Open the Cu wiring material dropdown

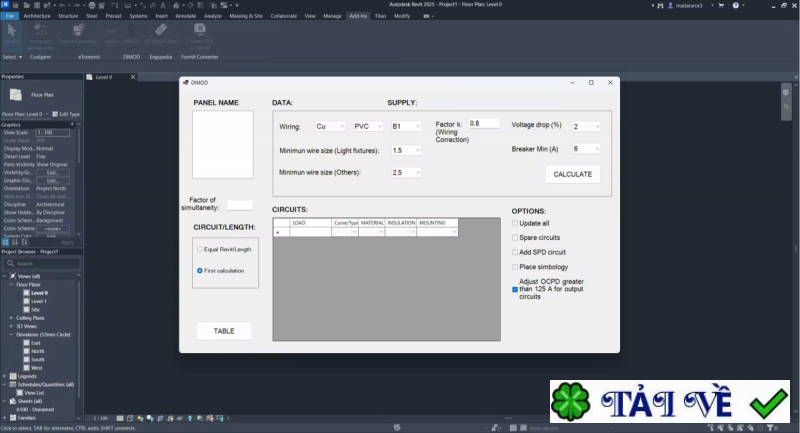pyautogui.click(x=330, y=127)
